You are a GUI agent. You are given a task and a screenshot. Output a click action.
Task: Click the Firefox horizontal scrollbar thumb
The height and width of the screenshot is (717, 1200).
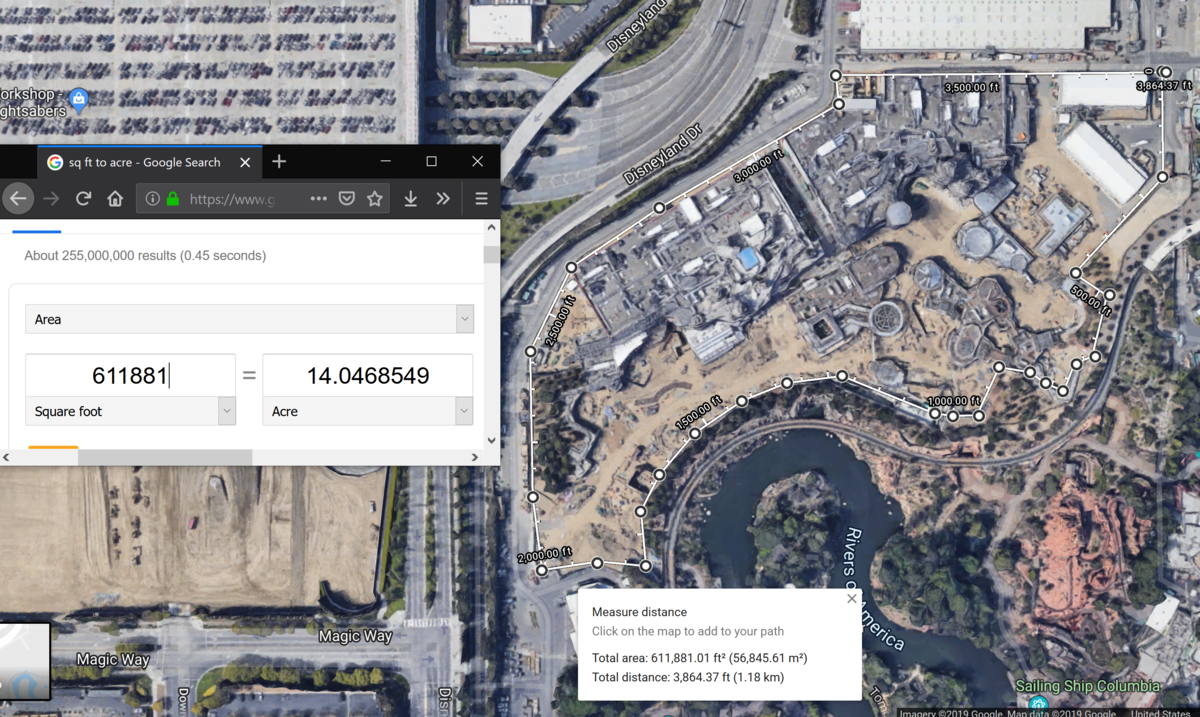tap(165, 457)
